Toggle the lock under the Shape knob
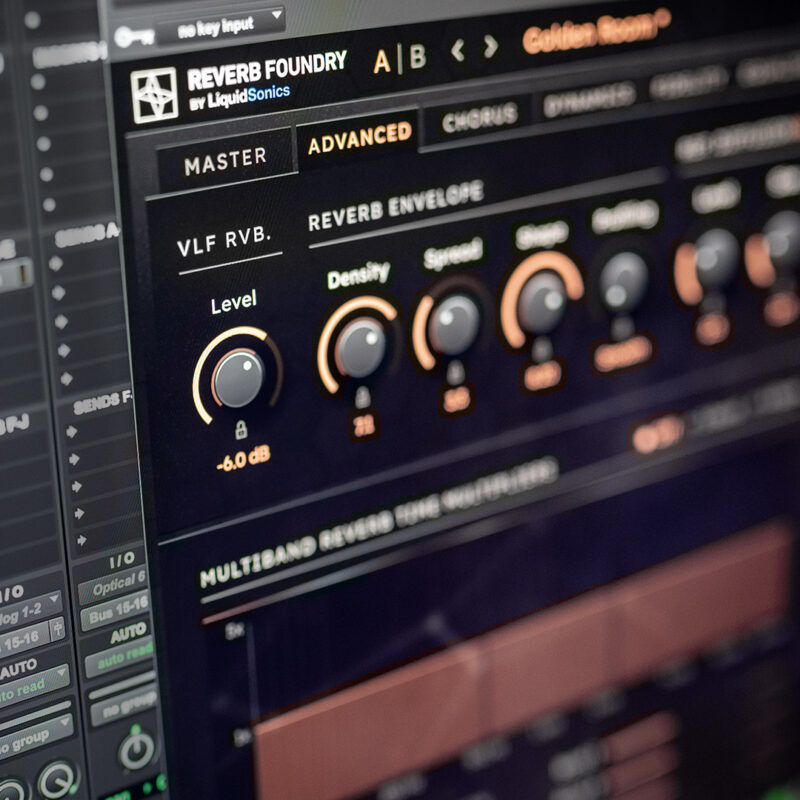 tap(542, 350)
